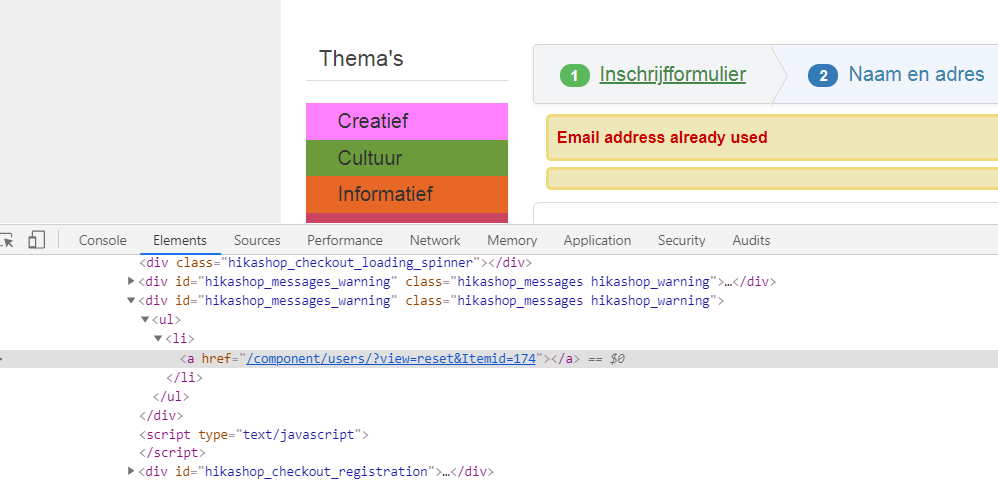Collapse the li element node

point(158,338)
